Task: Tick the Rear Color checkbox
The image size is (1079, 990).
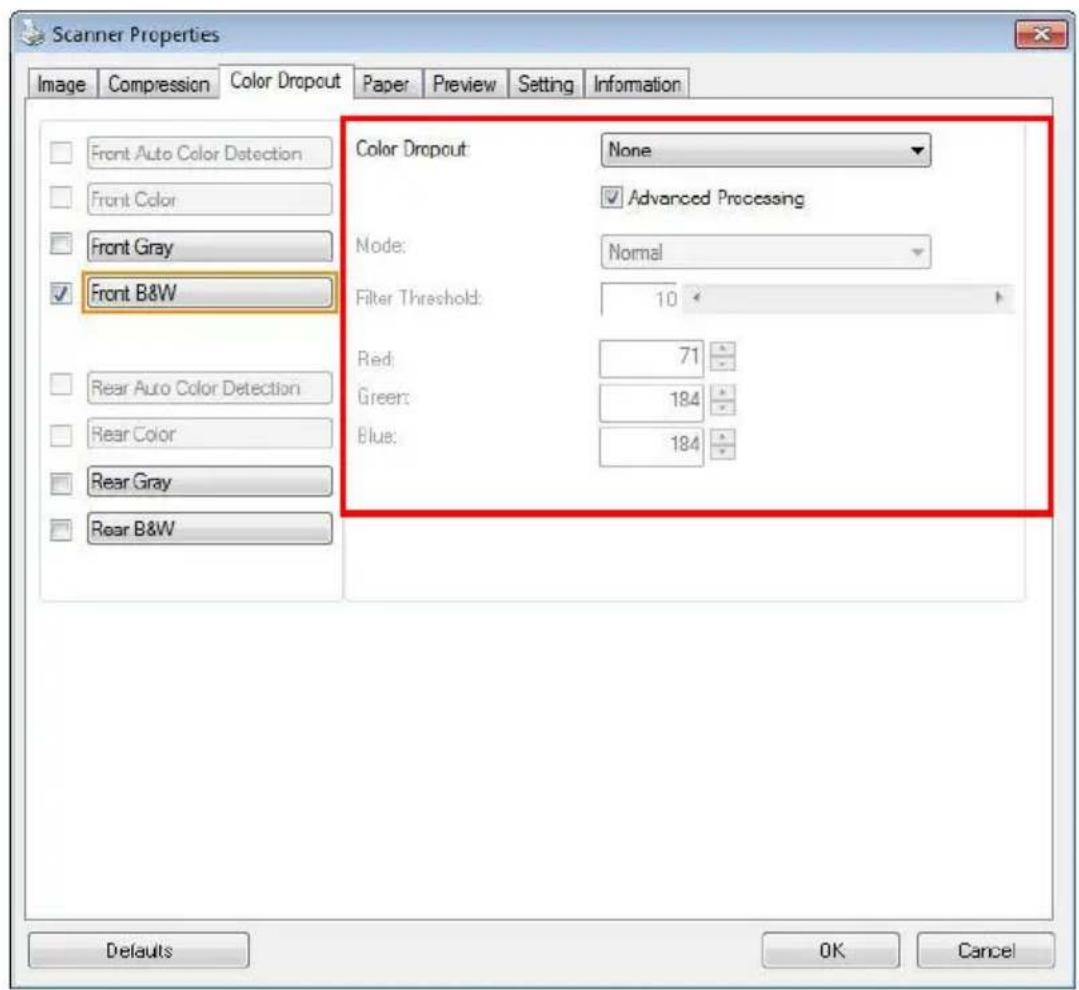Action: click(x=61, y=435)
